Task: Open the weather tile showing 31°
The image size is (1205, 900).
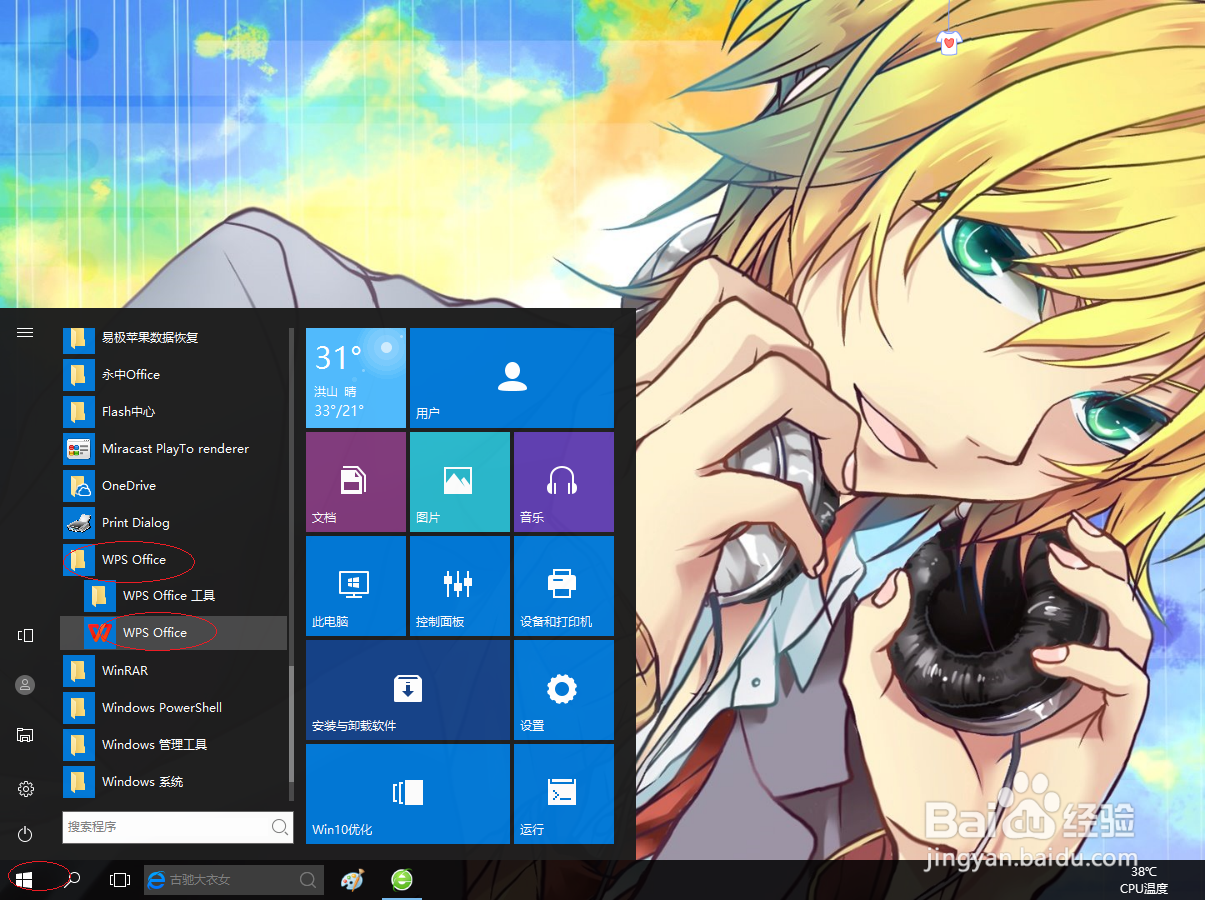Action: [356, 378]
